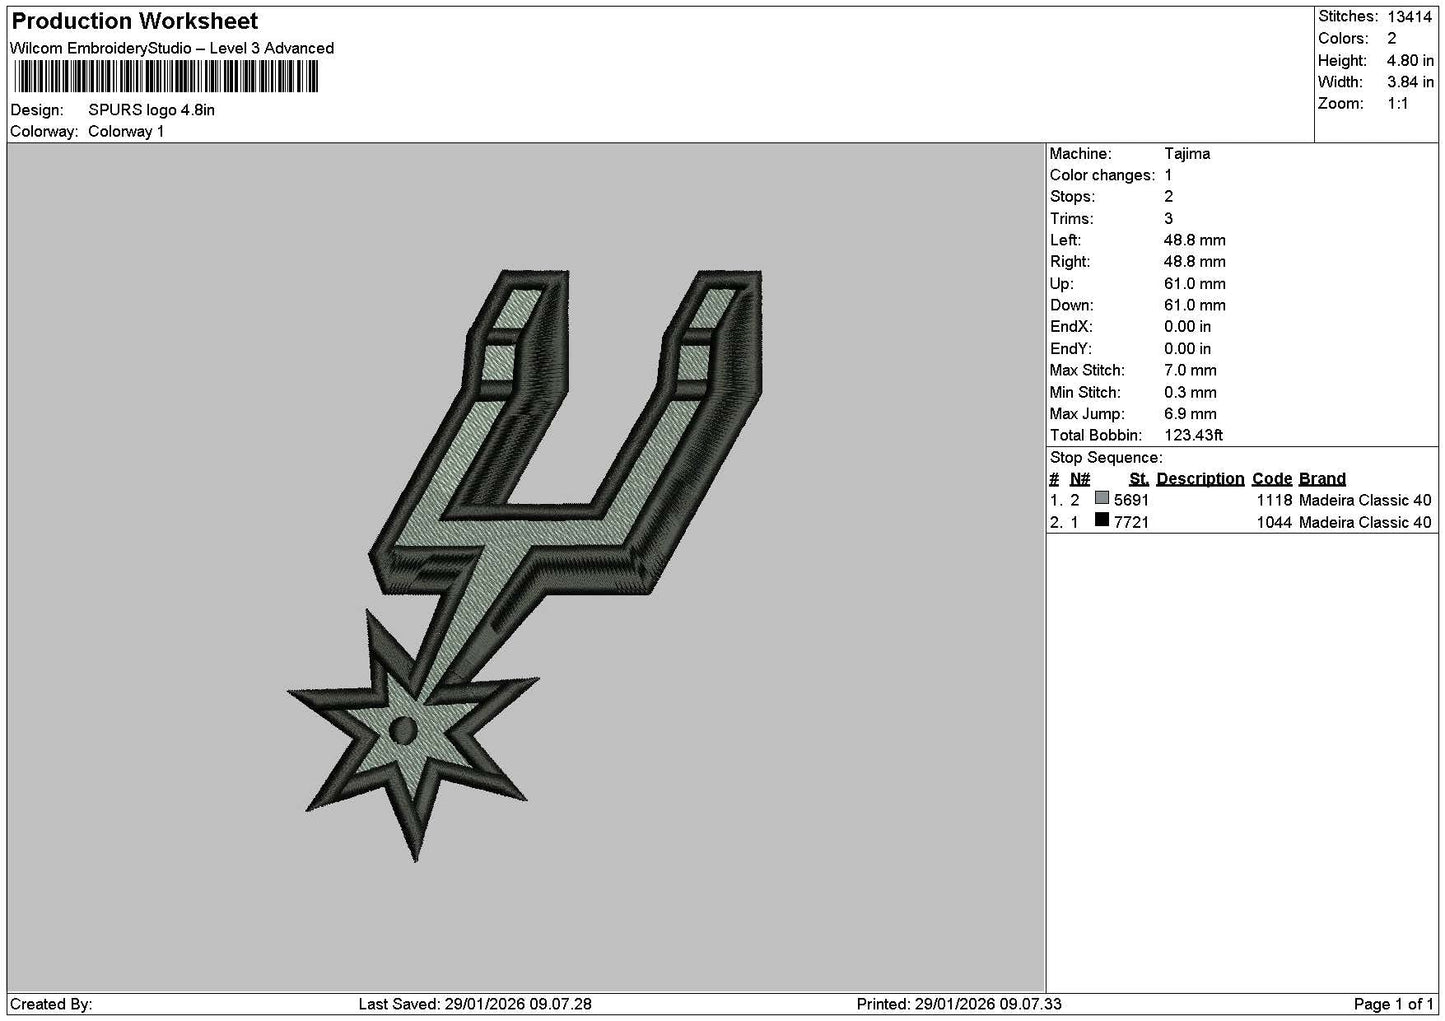Click the Min Stitch value 0.3 mm
1445x1021 pixels.
tap(1190, 392)
